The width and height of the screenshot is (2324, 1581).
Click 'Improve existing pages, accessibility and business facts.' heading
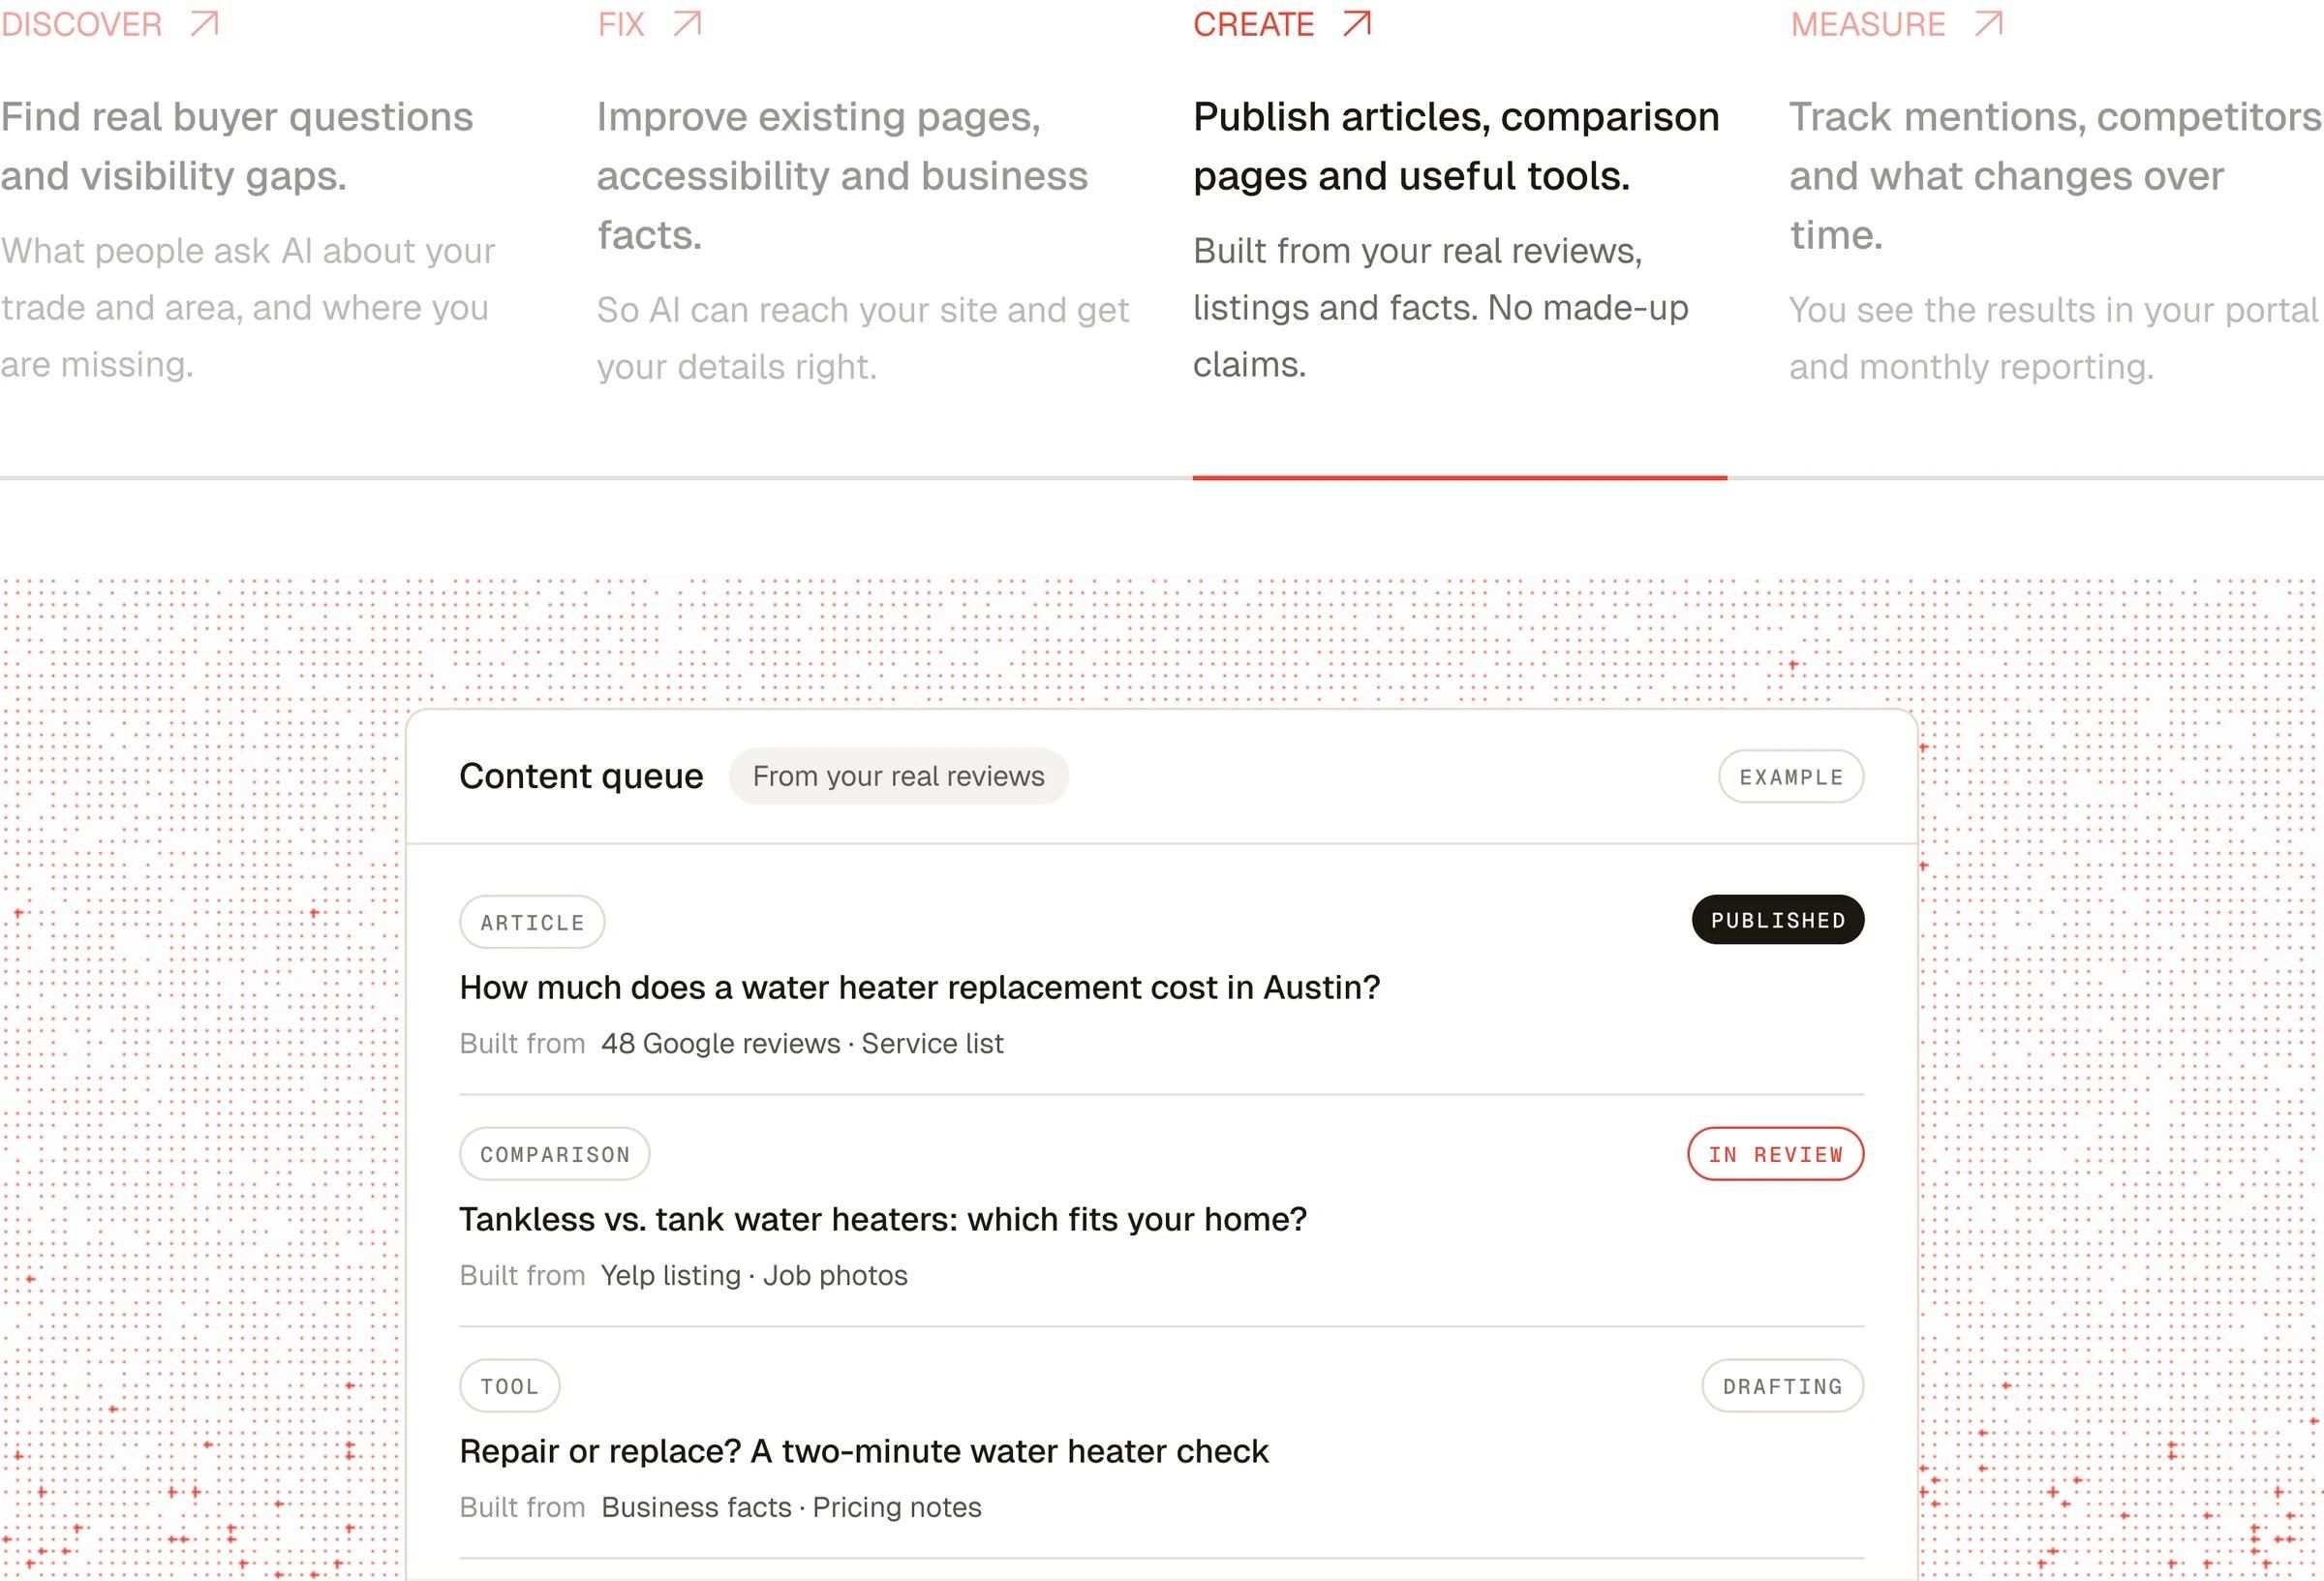[842, 176]
